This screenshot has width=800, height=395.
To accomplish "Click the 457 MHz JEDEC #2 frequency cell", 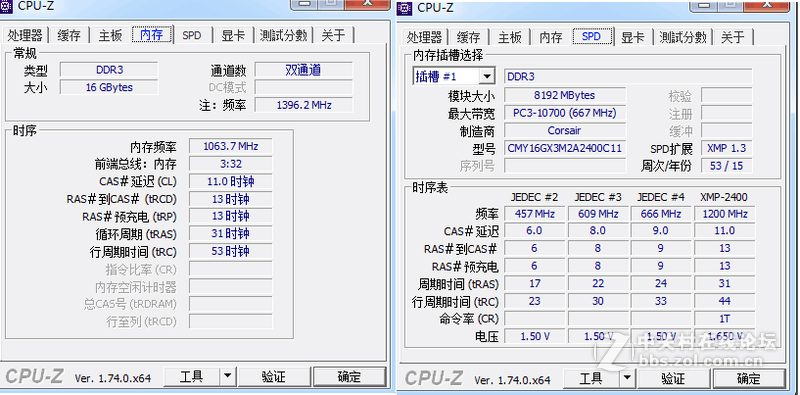I will click(535, 213).
